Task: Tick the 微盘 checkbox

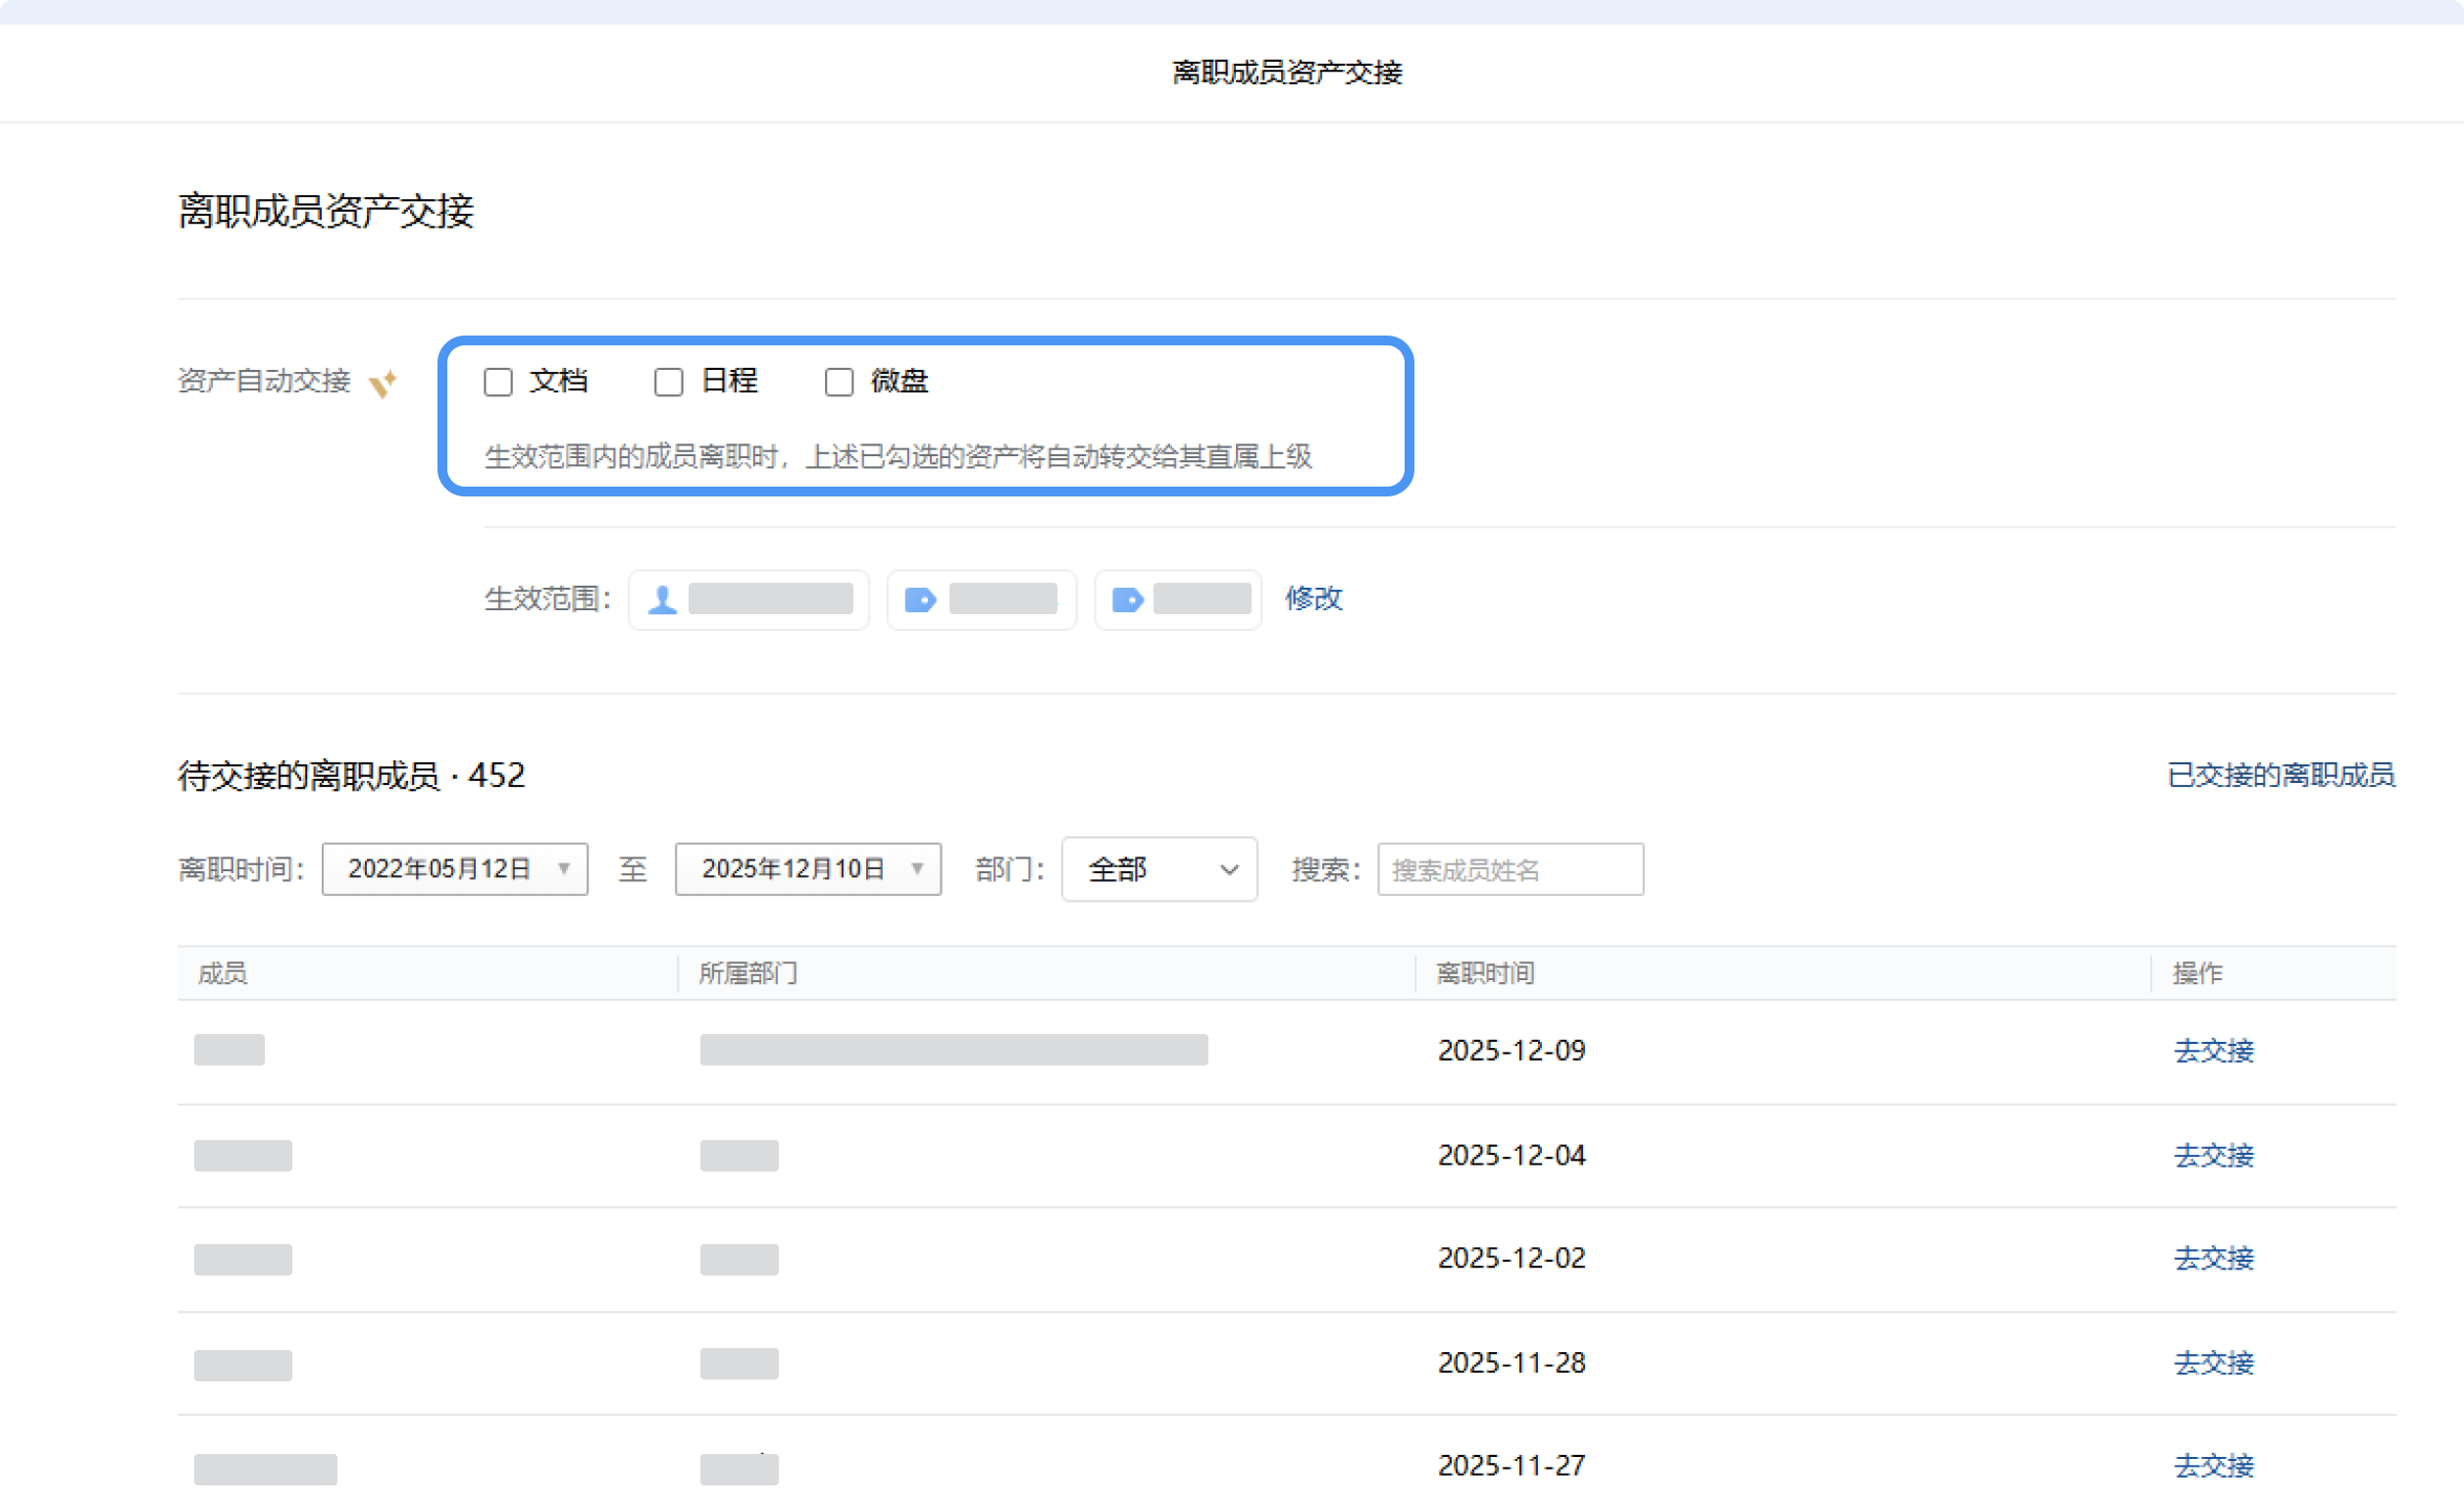Action: pyautogui.click(x=839, y=382)
